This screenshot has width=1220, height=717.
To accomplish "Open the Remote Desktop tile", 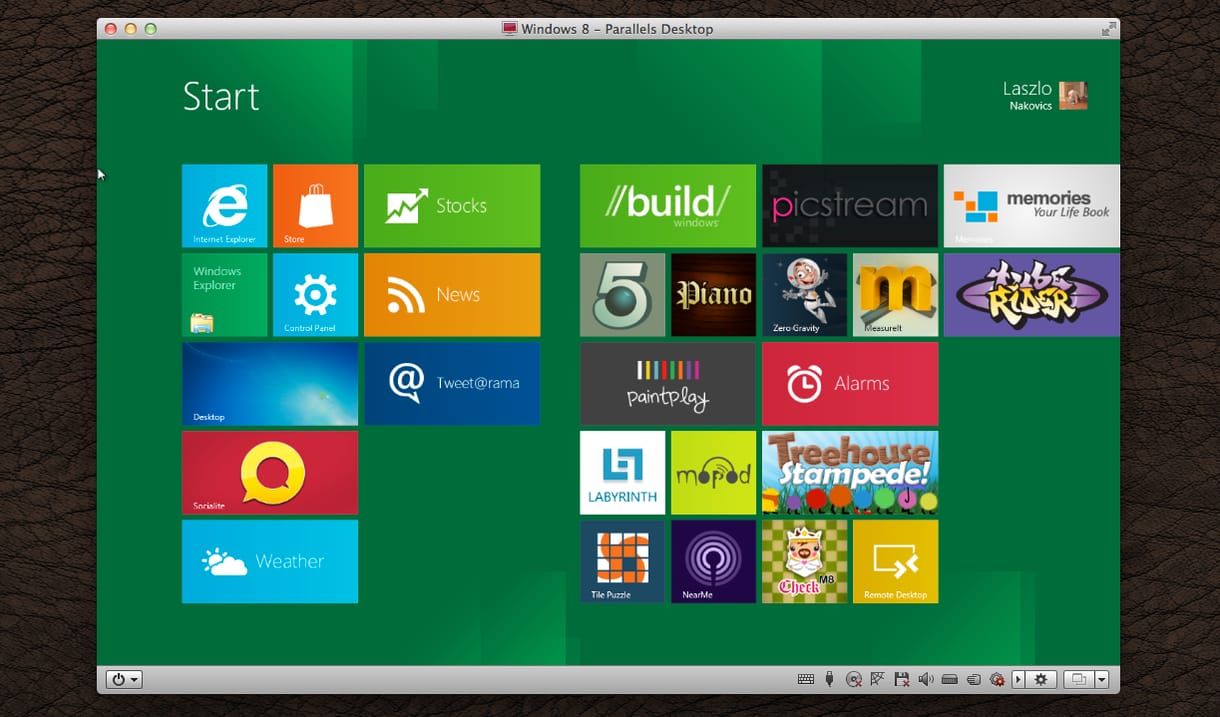I will coord(895,561).
